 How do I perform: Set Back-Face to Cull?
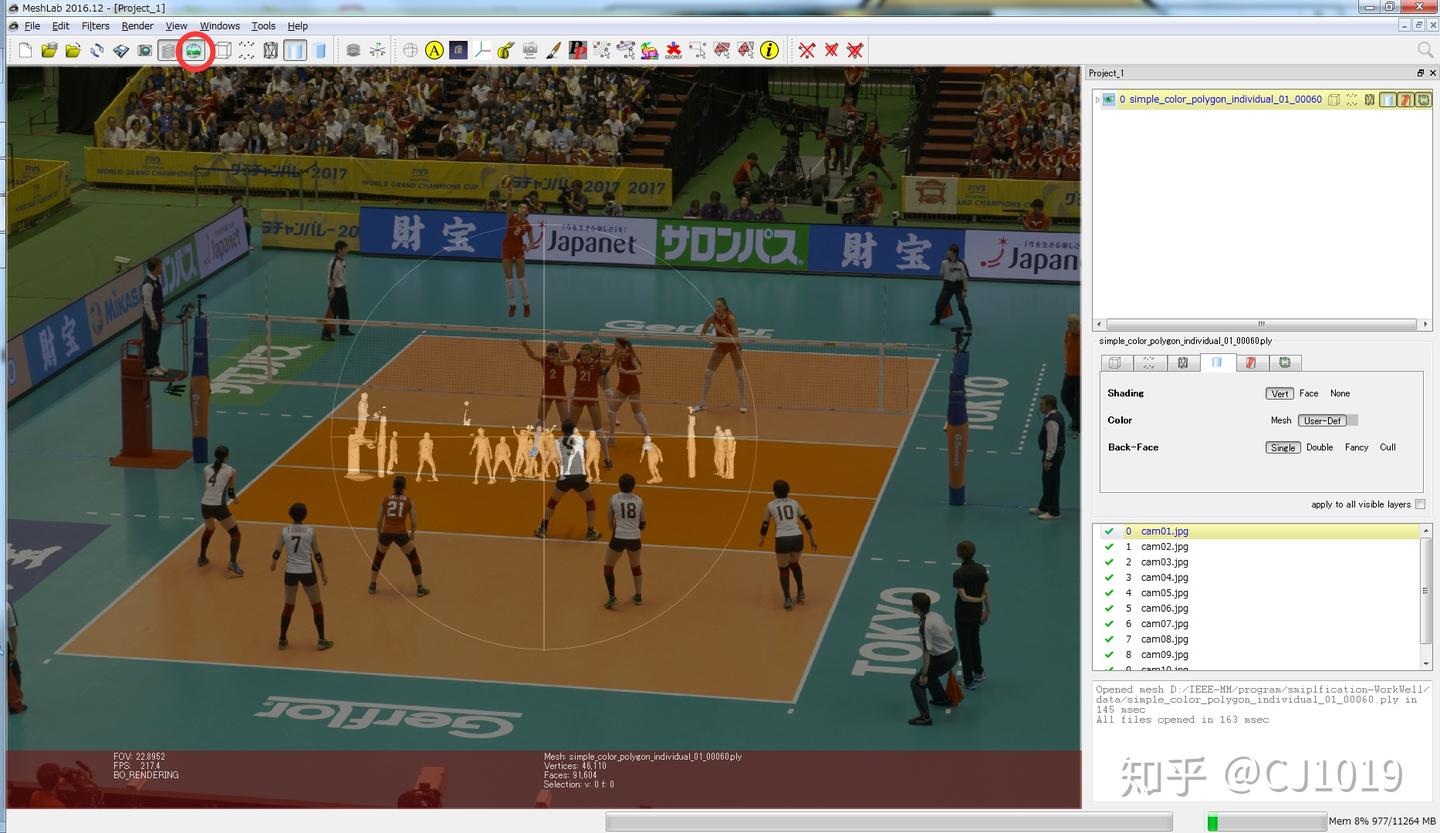click(x=1388, y=448)
